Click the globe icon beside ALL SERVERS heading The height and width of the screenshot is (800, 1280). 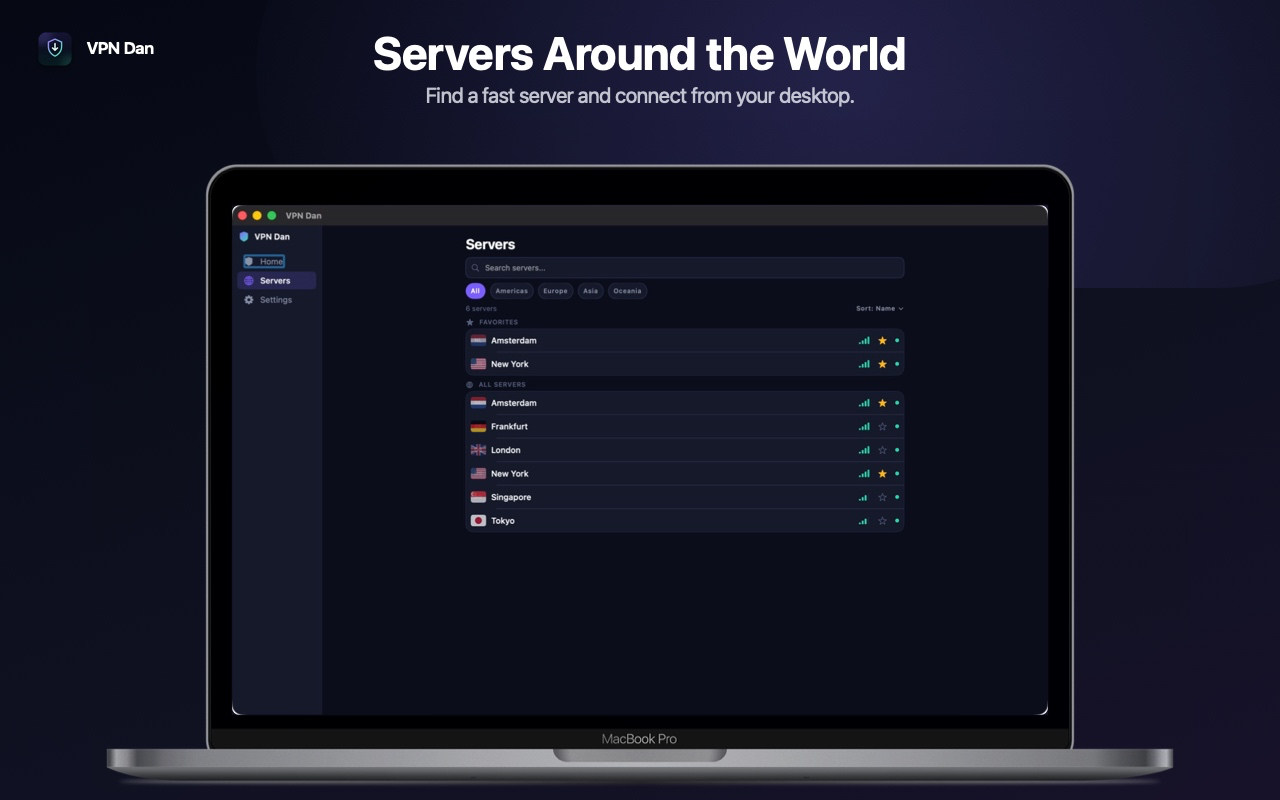[x=470, y=385]
